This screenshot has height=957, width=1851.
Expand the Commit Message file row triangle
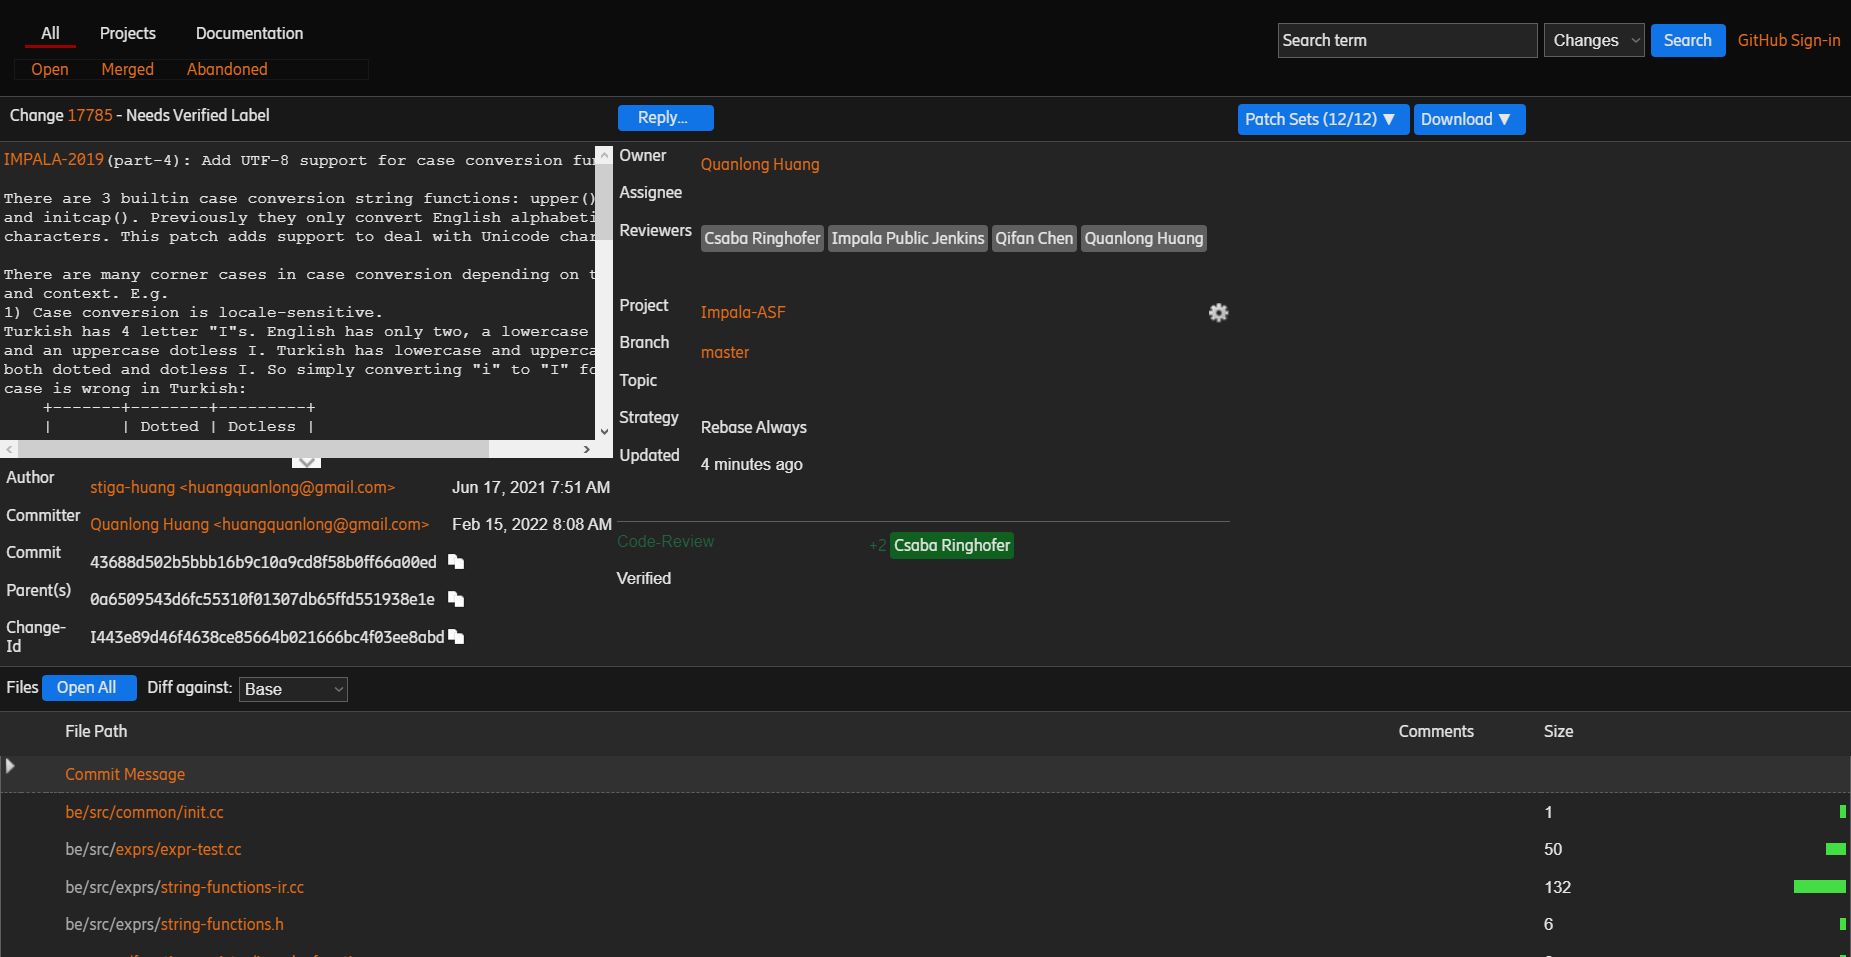coord(10,766)
